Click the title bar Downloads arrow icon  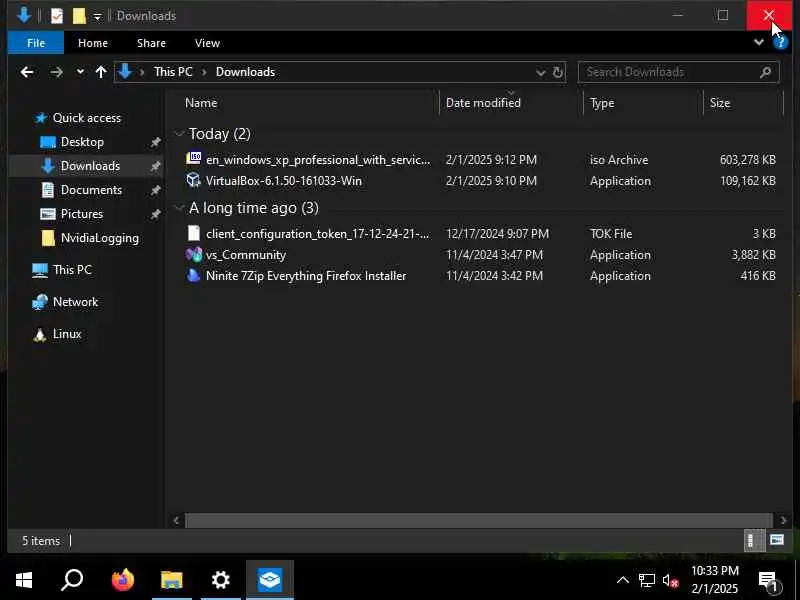(x=23, y=15)
